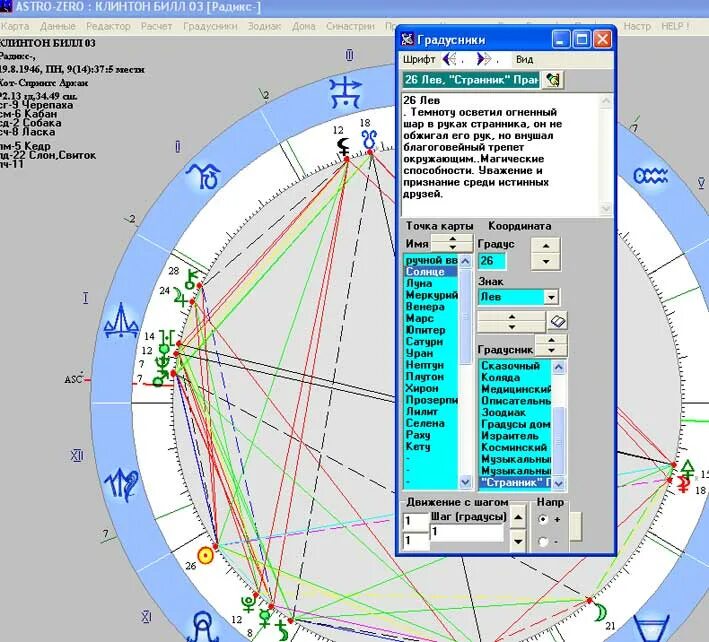The height and width of the screenshot is (642, 709).
Task: Select the plus direction radio button
Action: (x=543, y=519)
